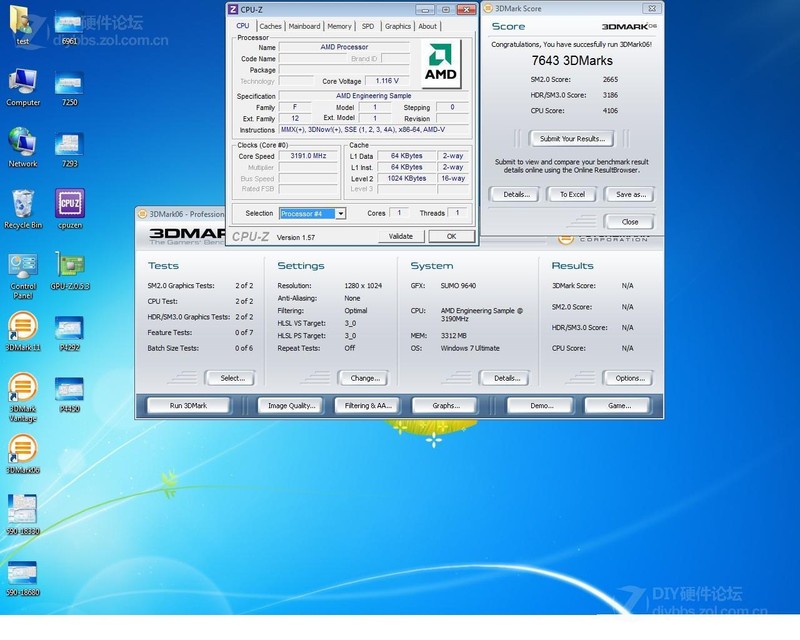The height and width of the screenshot is (640, 800).
Task: Open the P4292 screenshot file icon
Action: point(69,334)
